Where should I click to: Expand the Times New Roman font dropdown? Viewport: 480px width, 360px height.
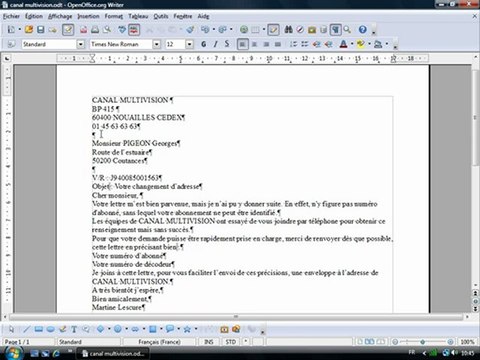click(x=156, y=44)
